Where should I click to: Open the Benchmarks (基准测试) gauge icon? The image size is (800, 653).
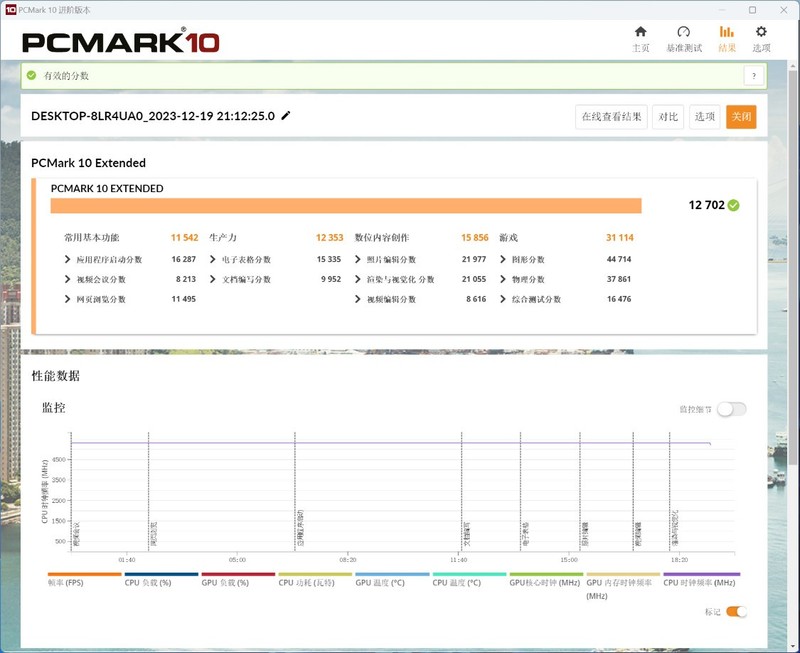point(683,32)
